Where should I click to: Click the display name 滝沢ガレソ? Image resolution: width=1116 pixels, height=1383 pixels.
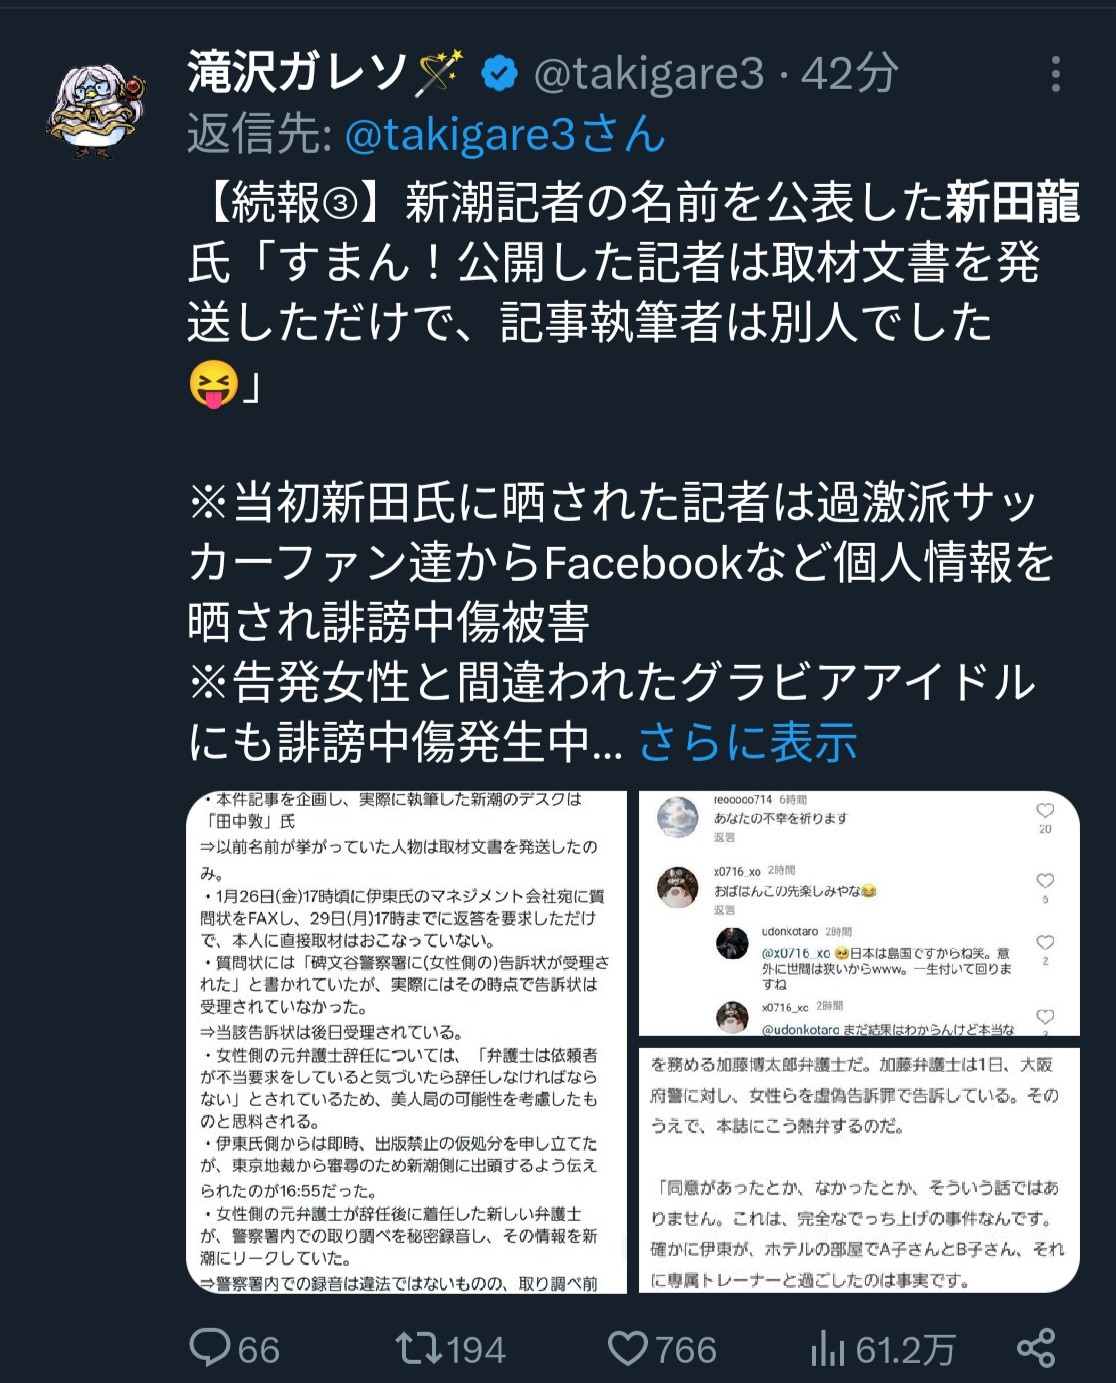pos(298,74)
